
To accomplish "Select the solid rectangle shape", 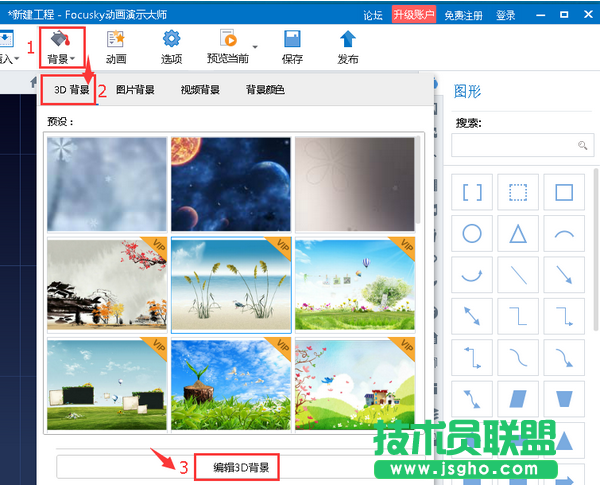I will point(564,192).
